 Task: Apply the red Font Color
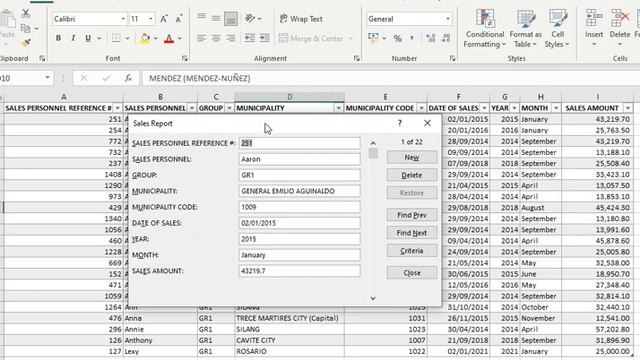(169, 39)
